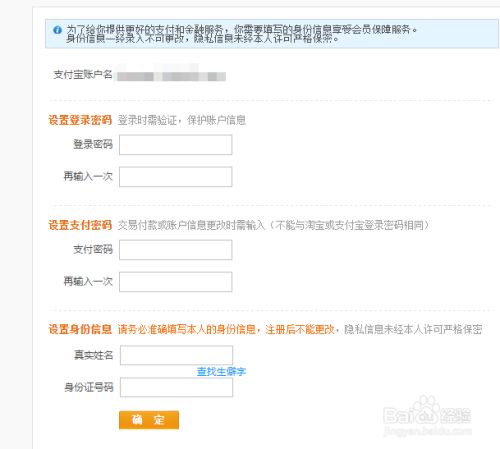
Task: Click the 设置身份信息 section heading
Action: [80, 329]
